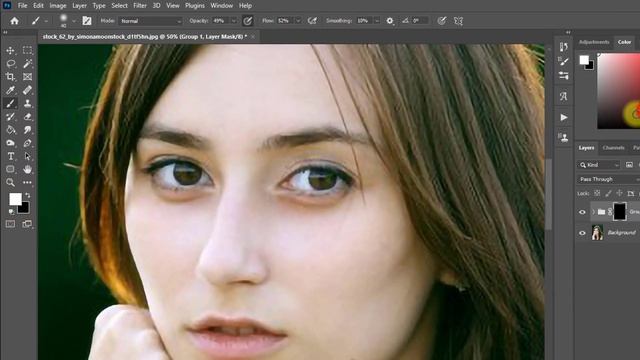The image size is (640, 360).
Task: Open the layer filter Kind dropdown
Action: coord(599,165)
